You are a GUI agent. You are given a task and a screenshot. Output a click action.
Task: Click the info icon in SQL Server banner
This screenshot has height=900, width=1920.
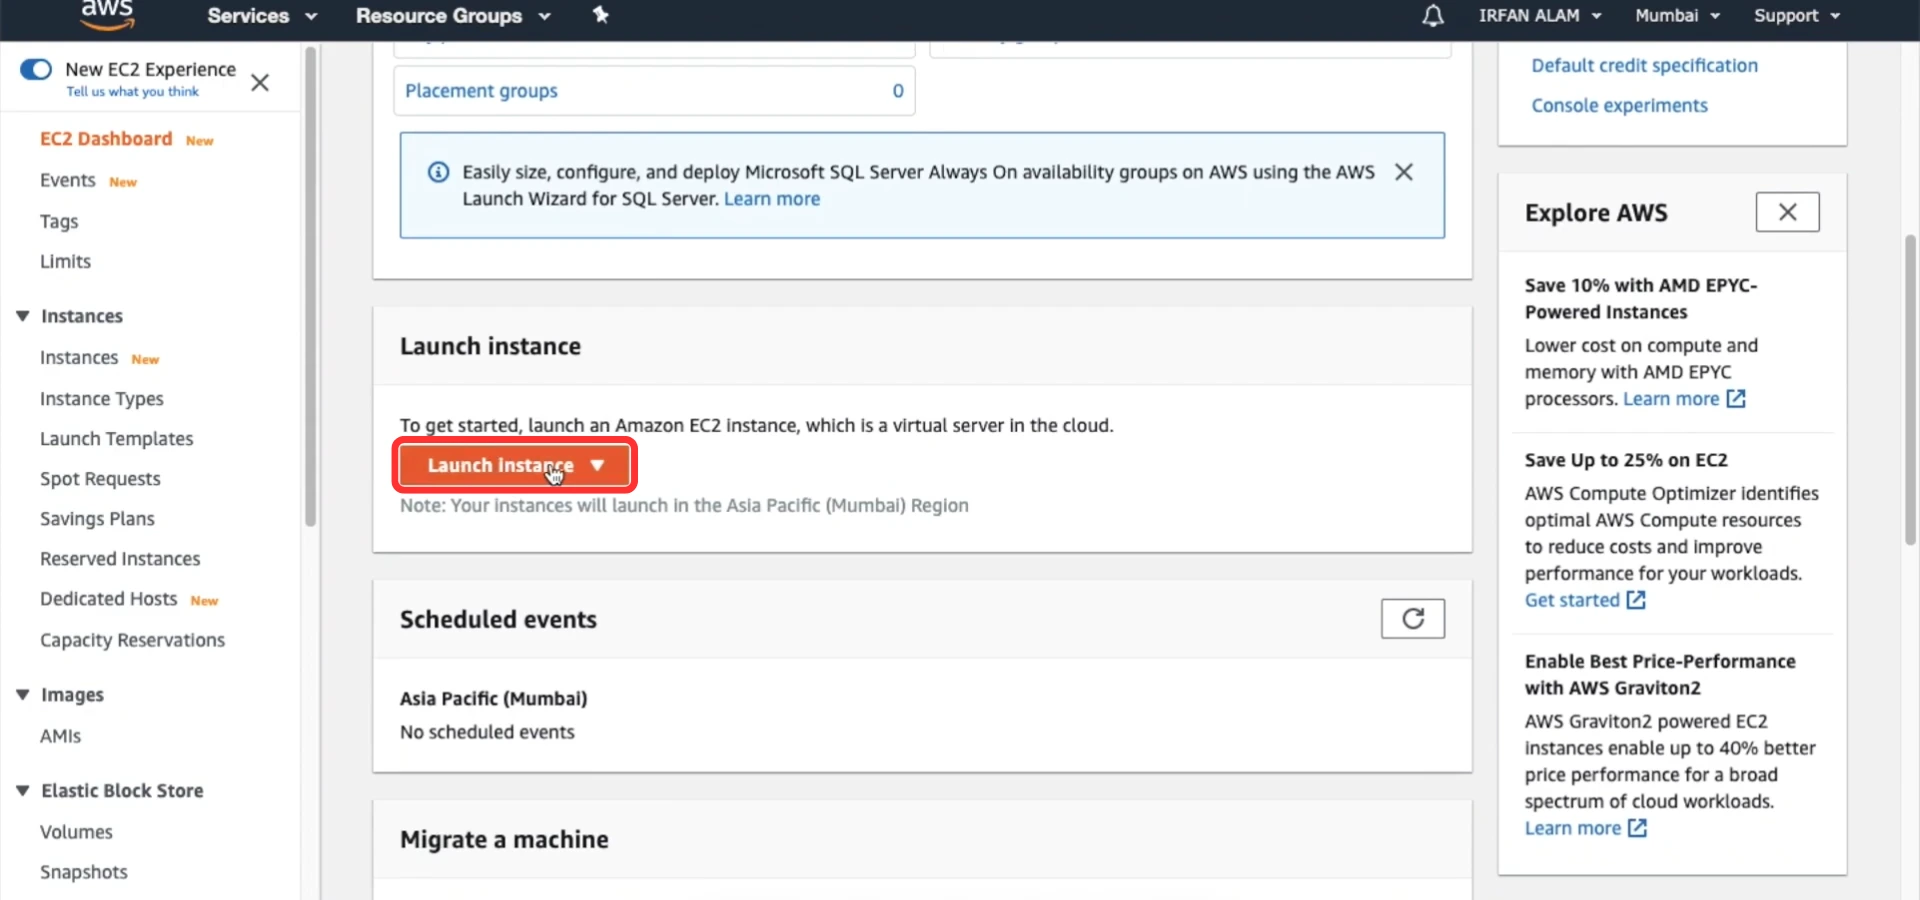pyautogui.click(x=438, y=172)
